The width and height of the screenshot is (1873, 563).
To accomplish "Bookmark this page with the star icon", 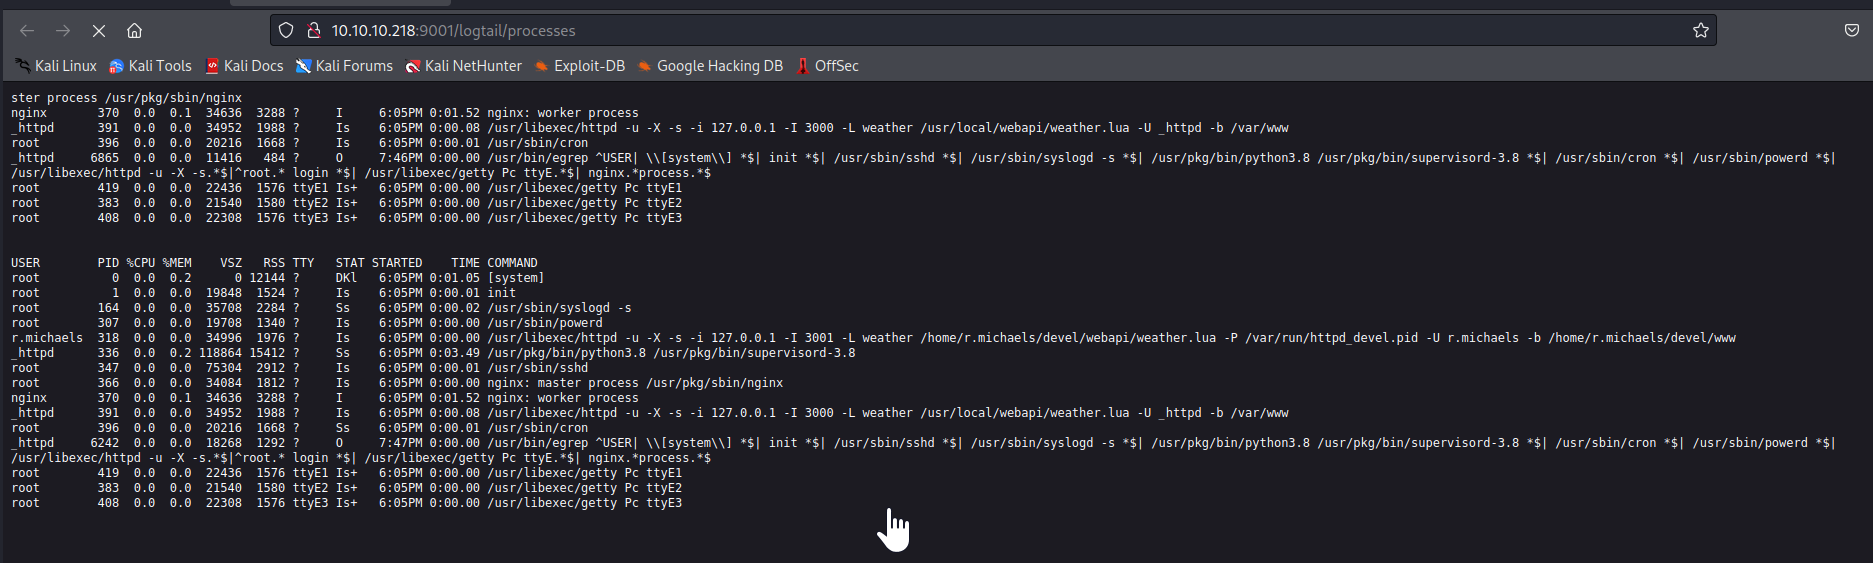I will [1700, 31].
